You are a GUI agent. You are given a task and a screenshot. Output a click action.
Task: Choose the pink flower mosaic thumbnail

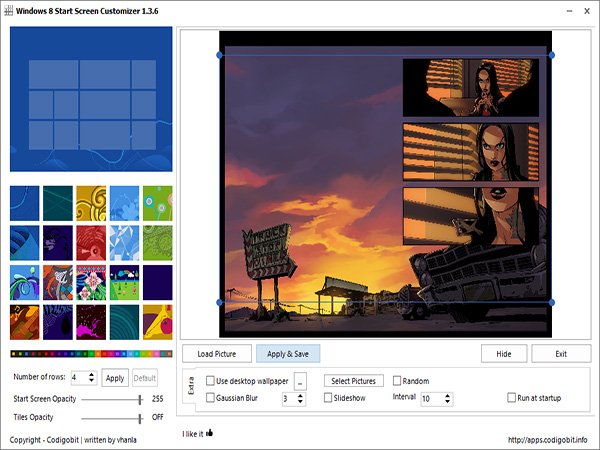coord(91,283)
